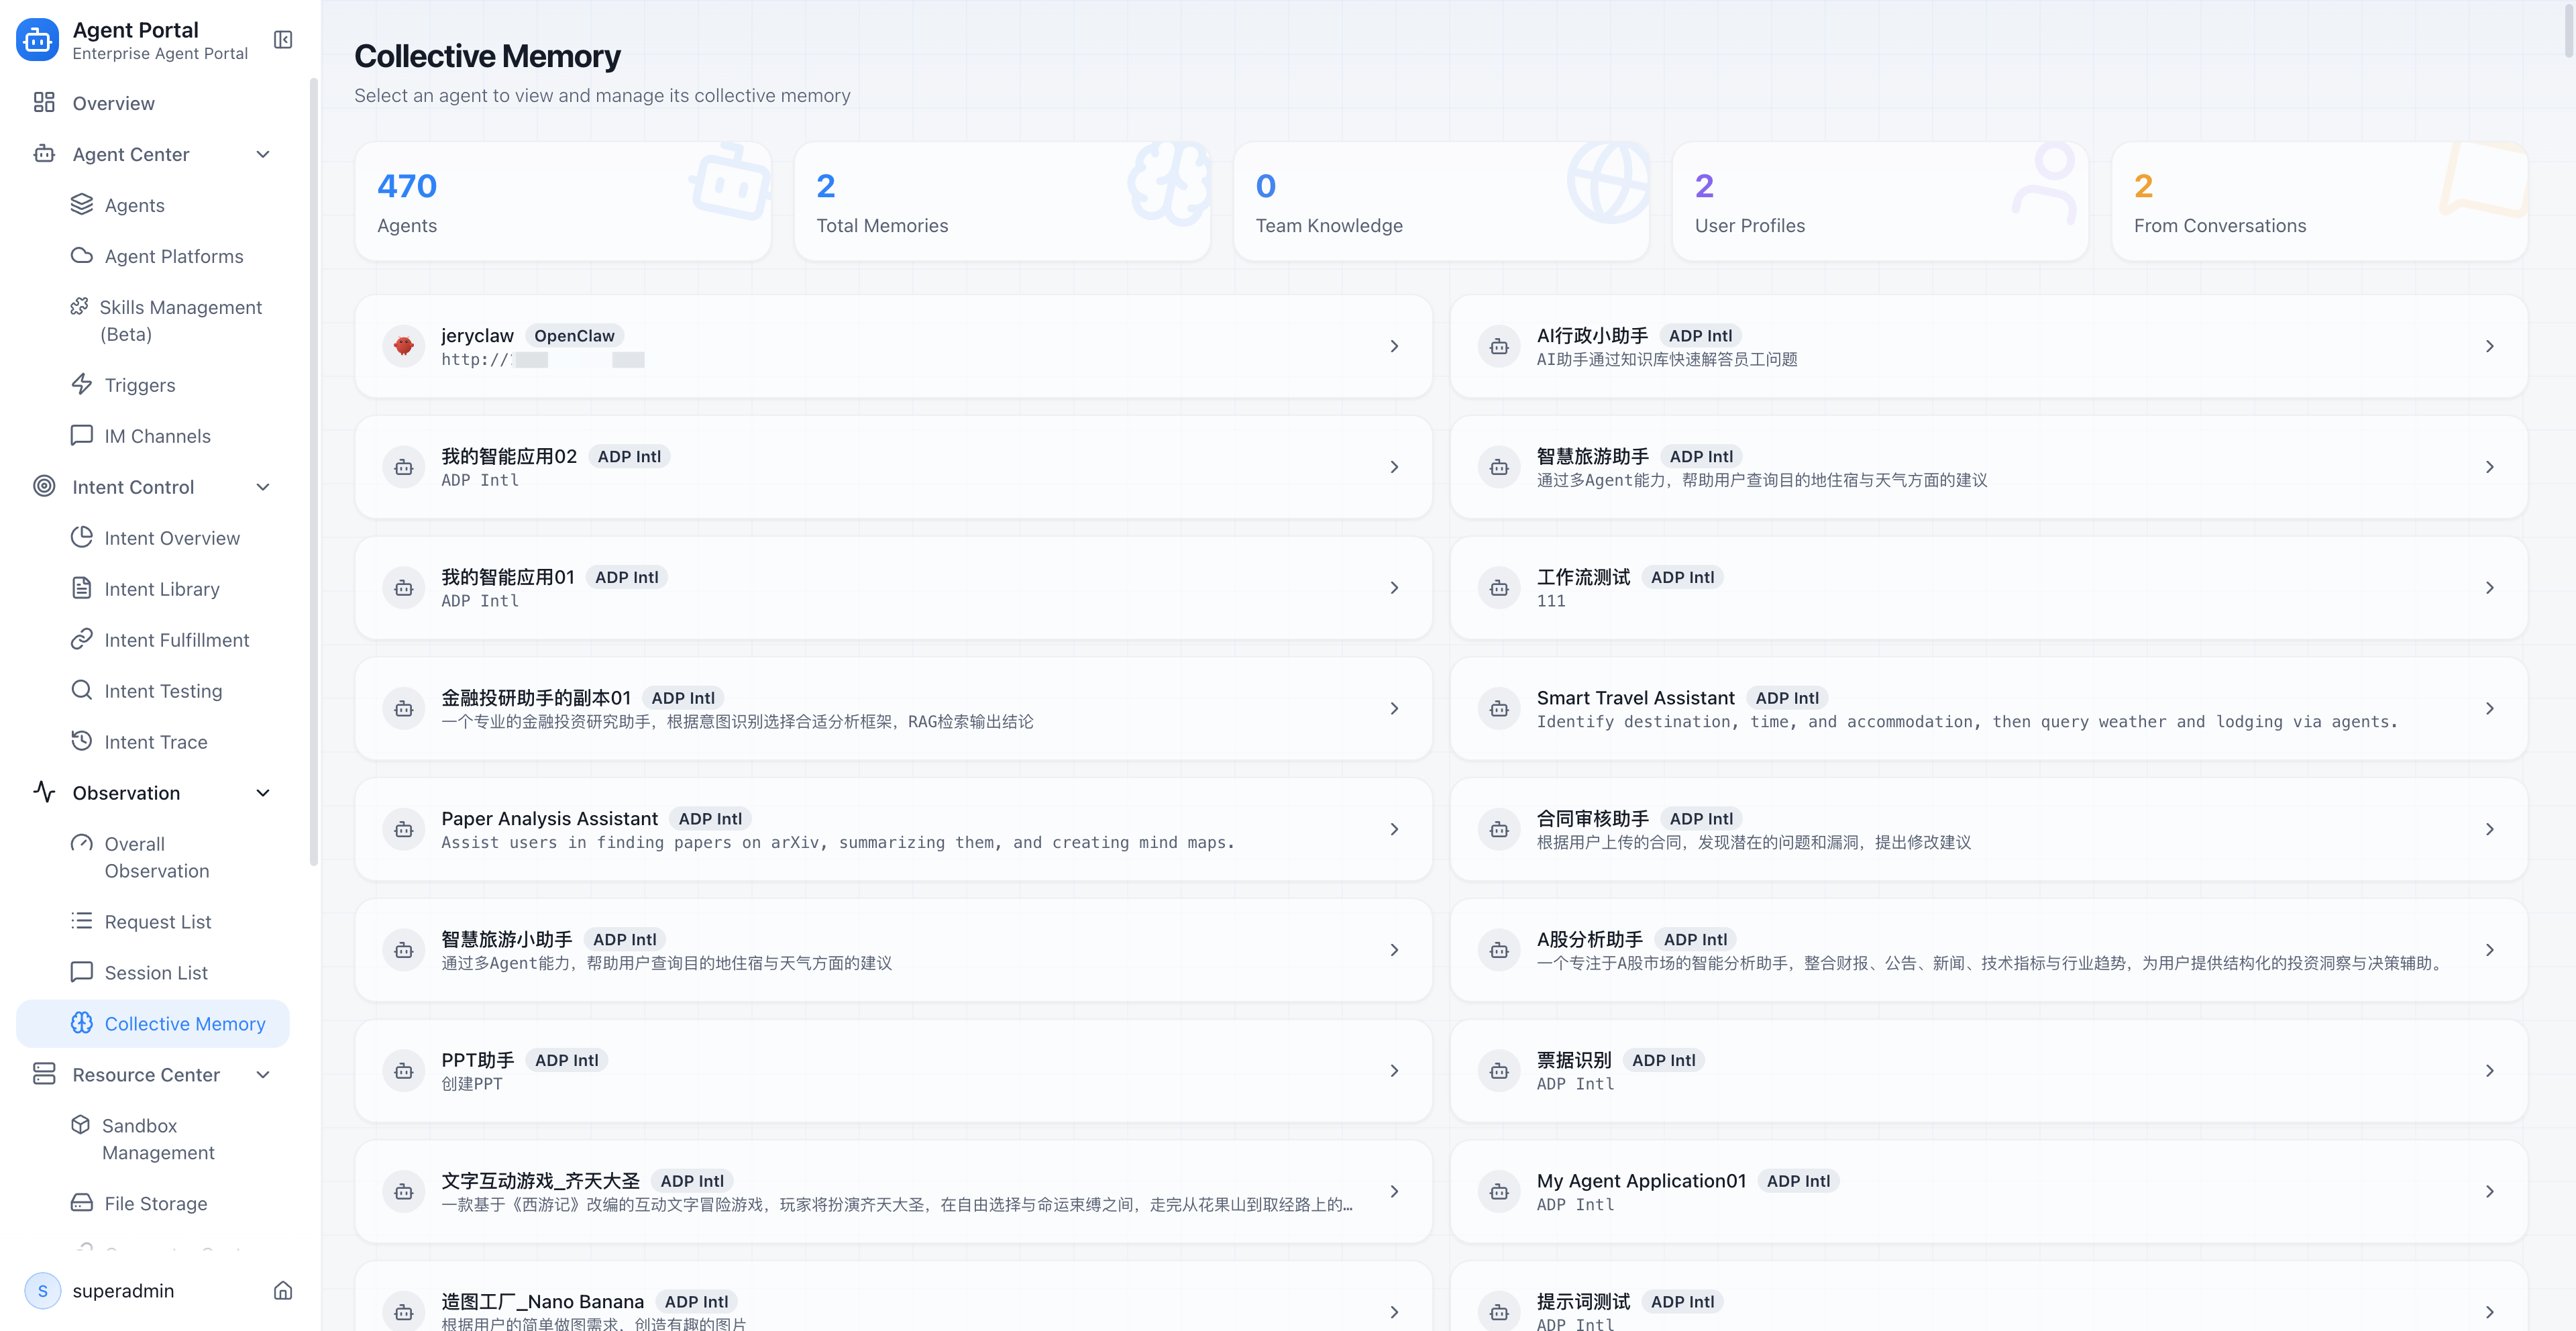Click the chevron on PPT助手 card
Image resolution: width=2576 pixels, height=1331 pixels.
1394,1071
